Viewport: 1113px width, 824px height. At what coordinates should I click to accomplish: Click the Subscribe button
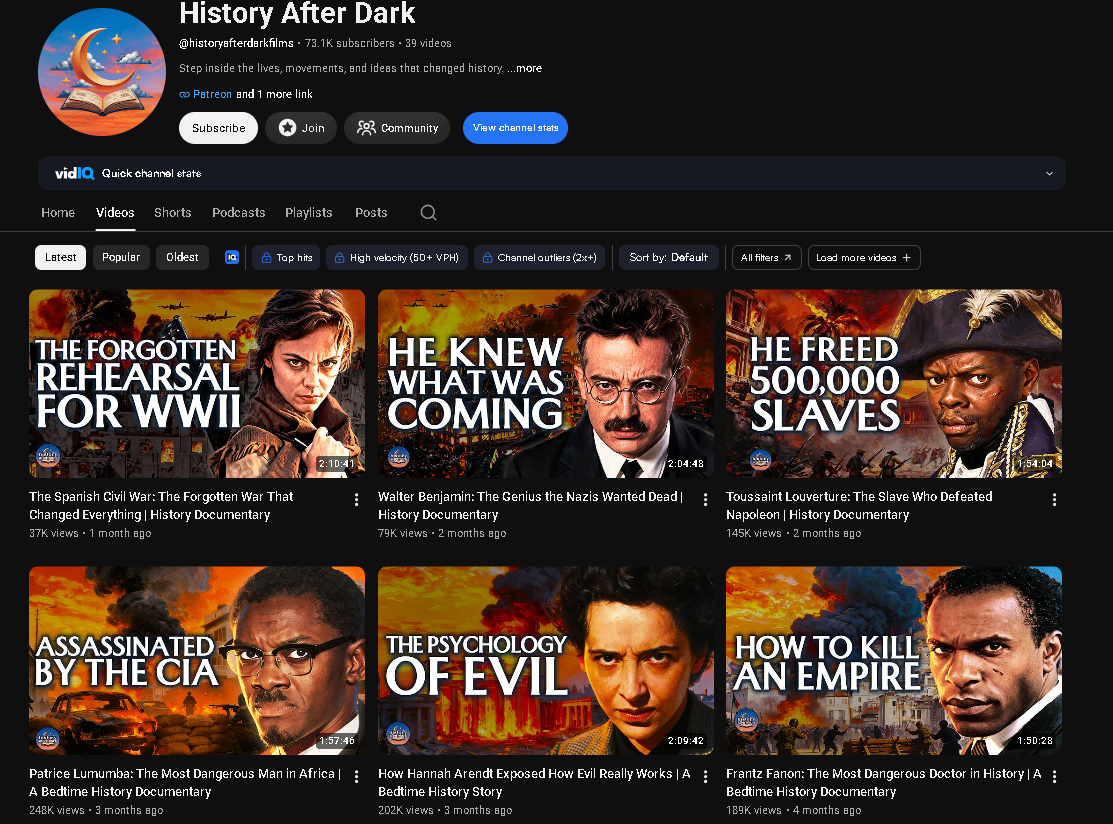219,128
